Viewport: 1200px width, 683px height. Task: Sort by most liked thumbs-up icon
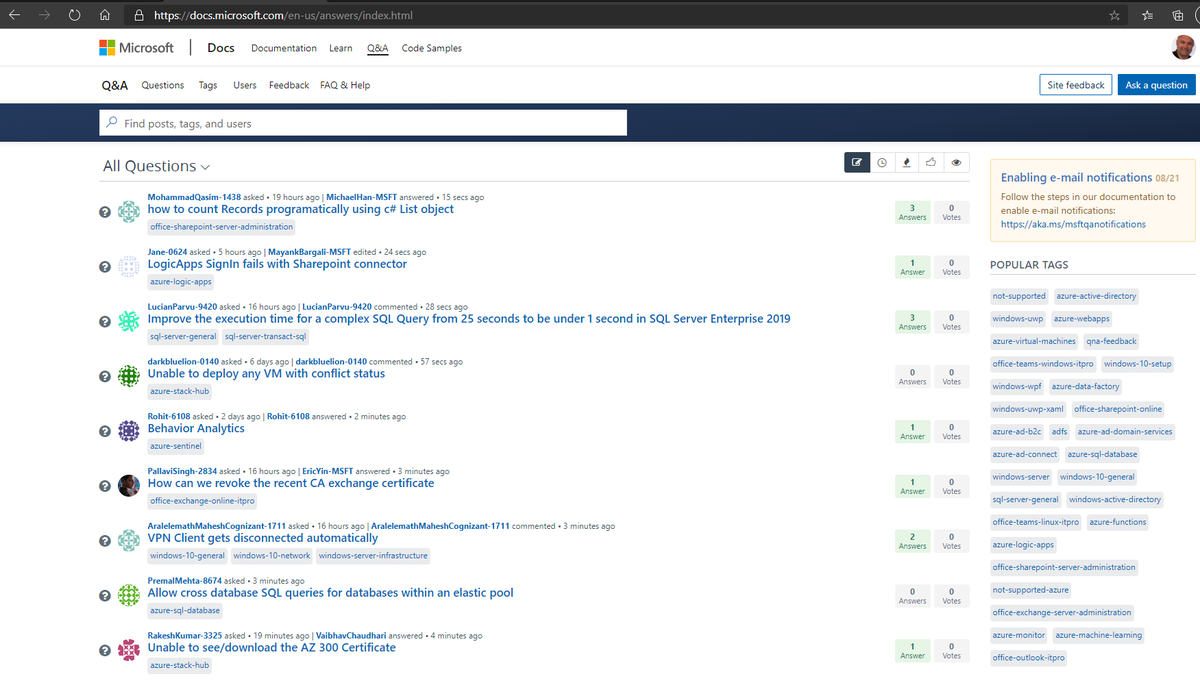click(931, 161)
